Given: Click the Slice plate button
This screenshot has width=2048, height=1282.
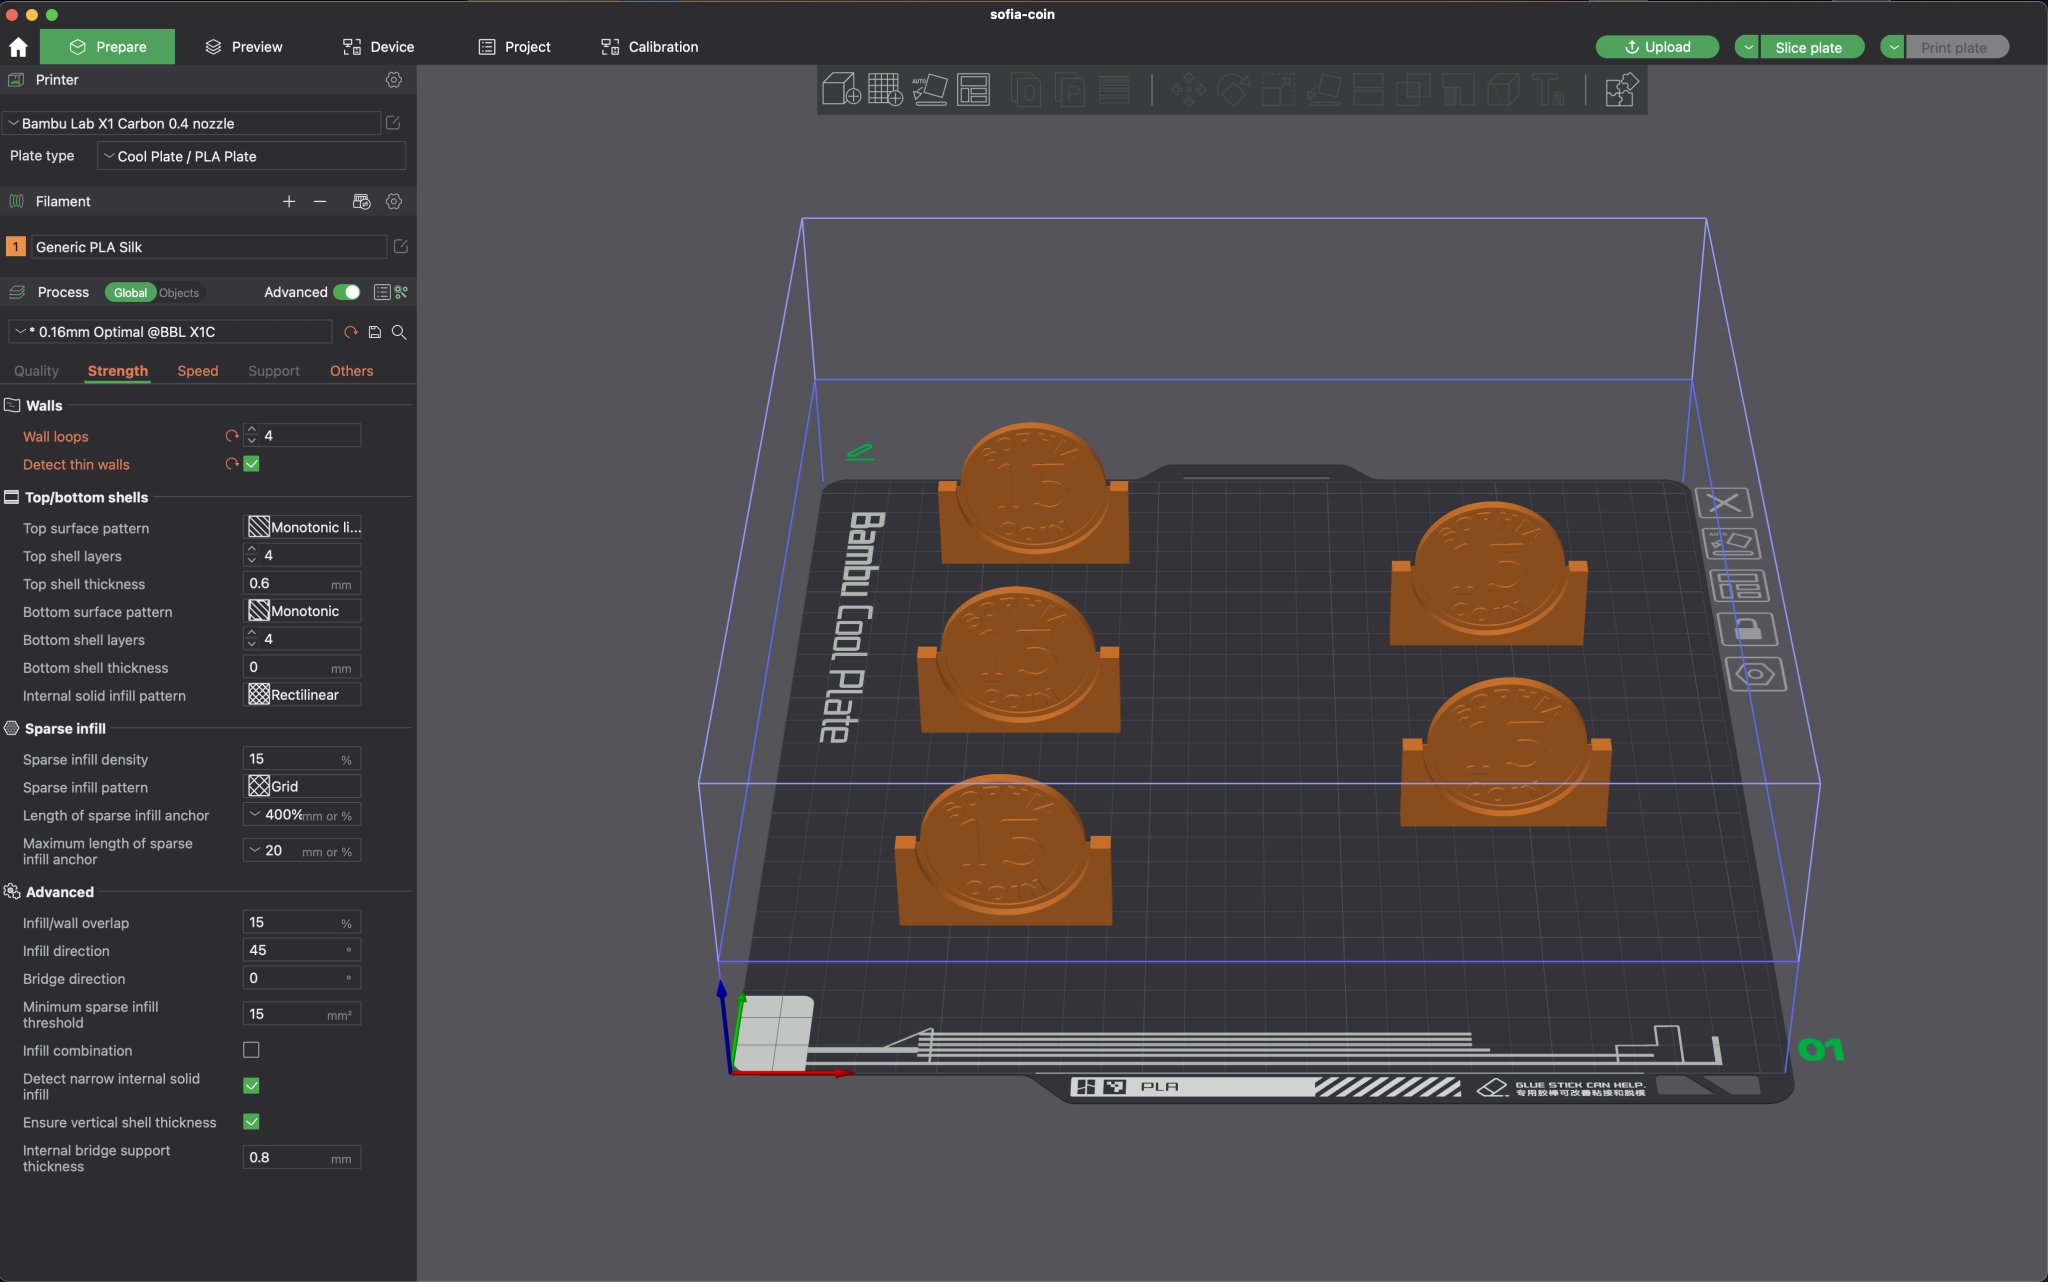Looking at the screenshot, I should [x=1808, y=47].
